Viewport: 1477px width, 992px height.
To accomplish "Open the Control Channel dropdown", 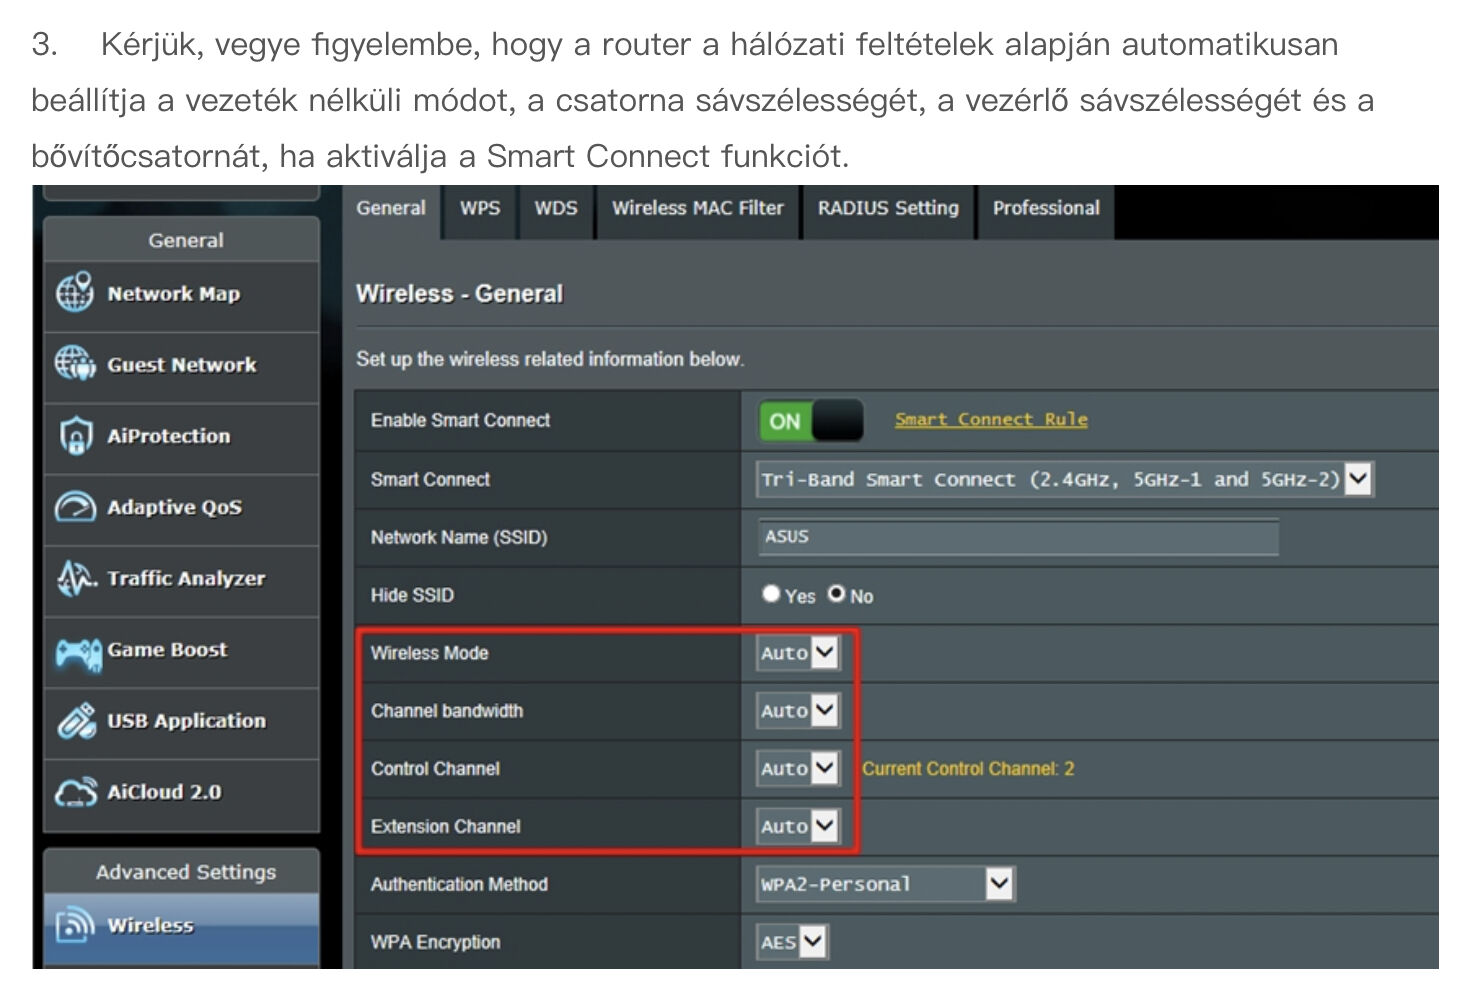I will coord(798,769).
